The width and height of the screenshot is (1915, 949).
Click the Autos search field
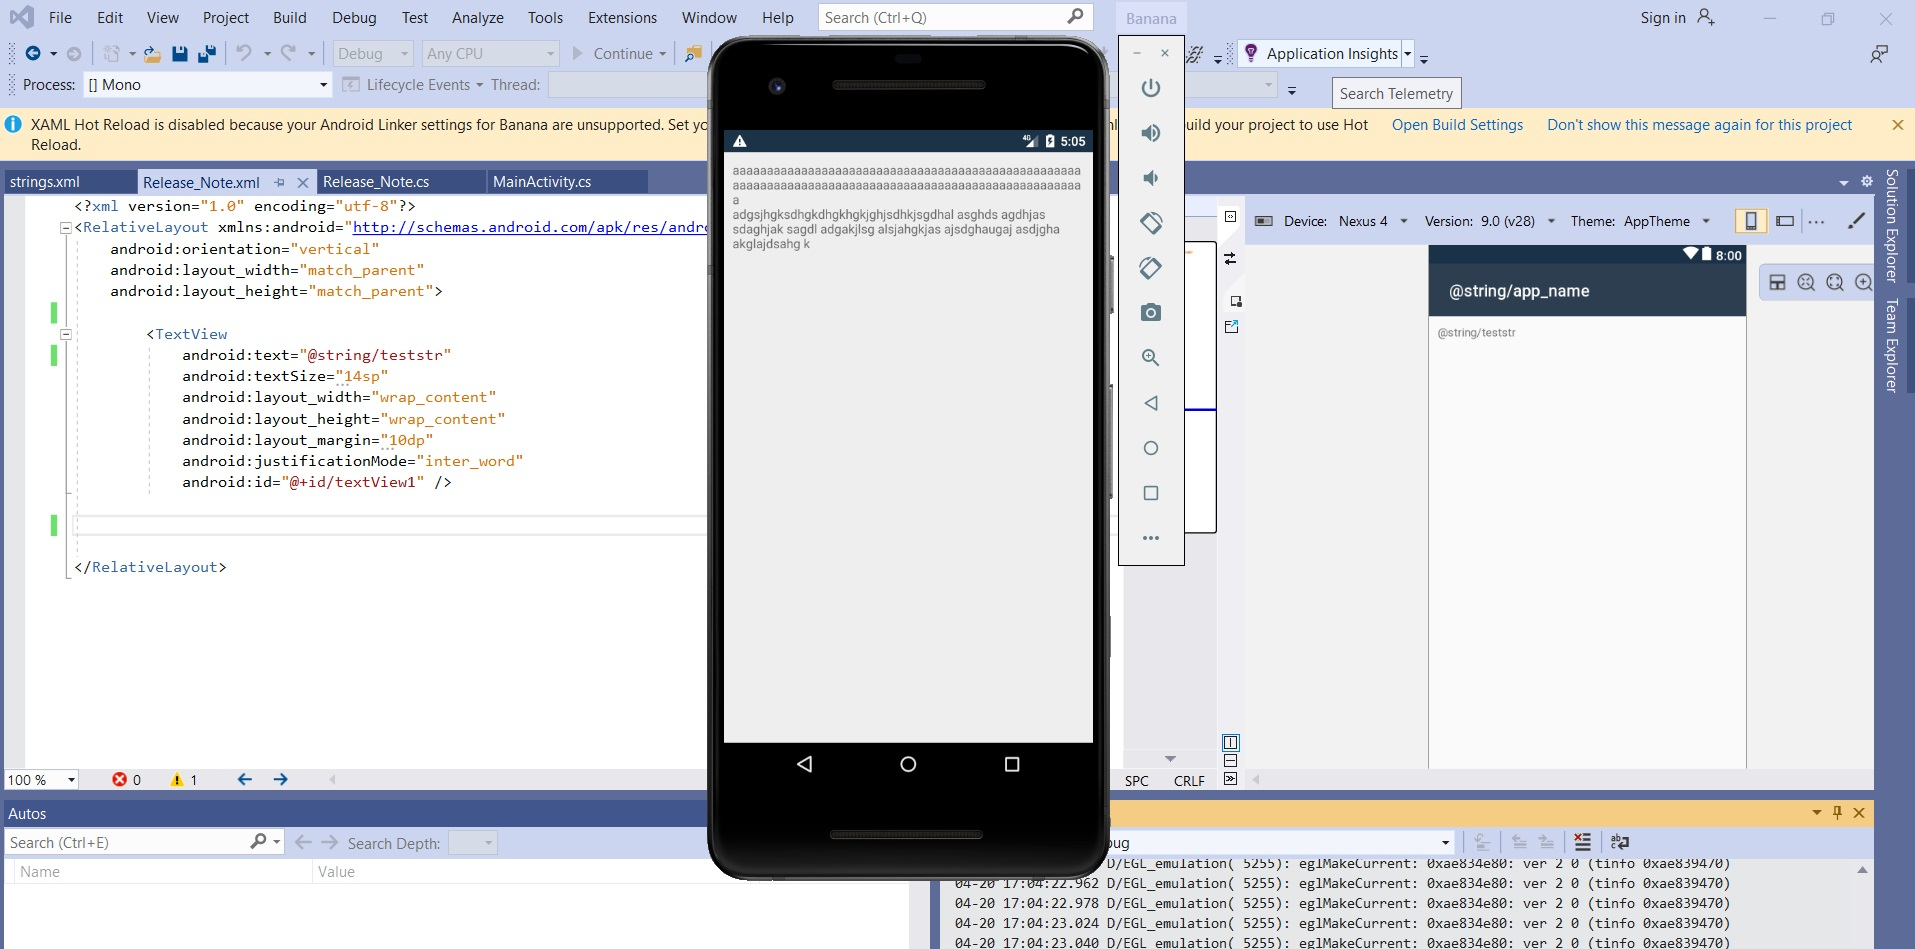[145, 843]
